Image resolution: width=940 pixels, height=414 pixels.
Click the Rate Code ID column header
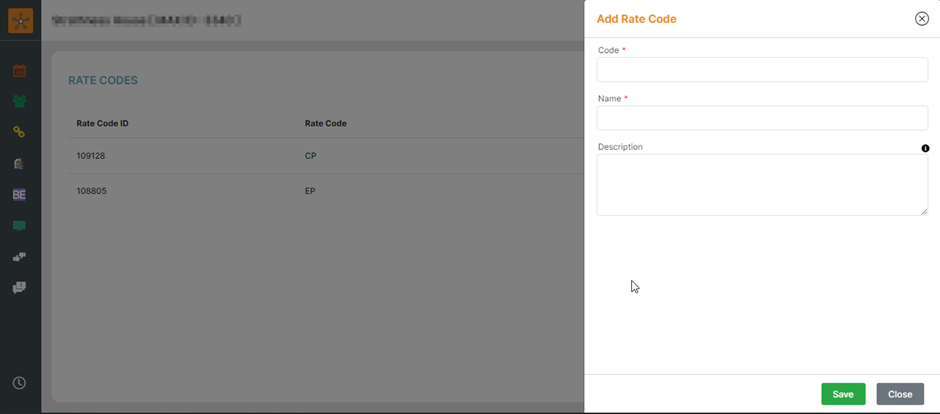(x=102, y=123)
